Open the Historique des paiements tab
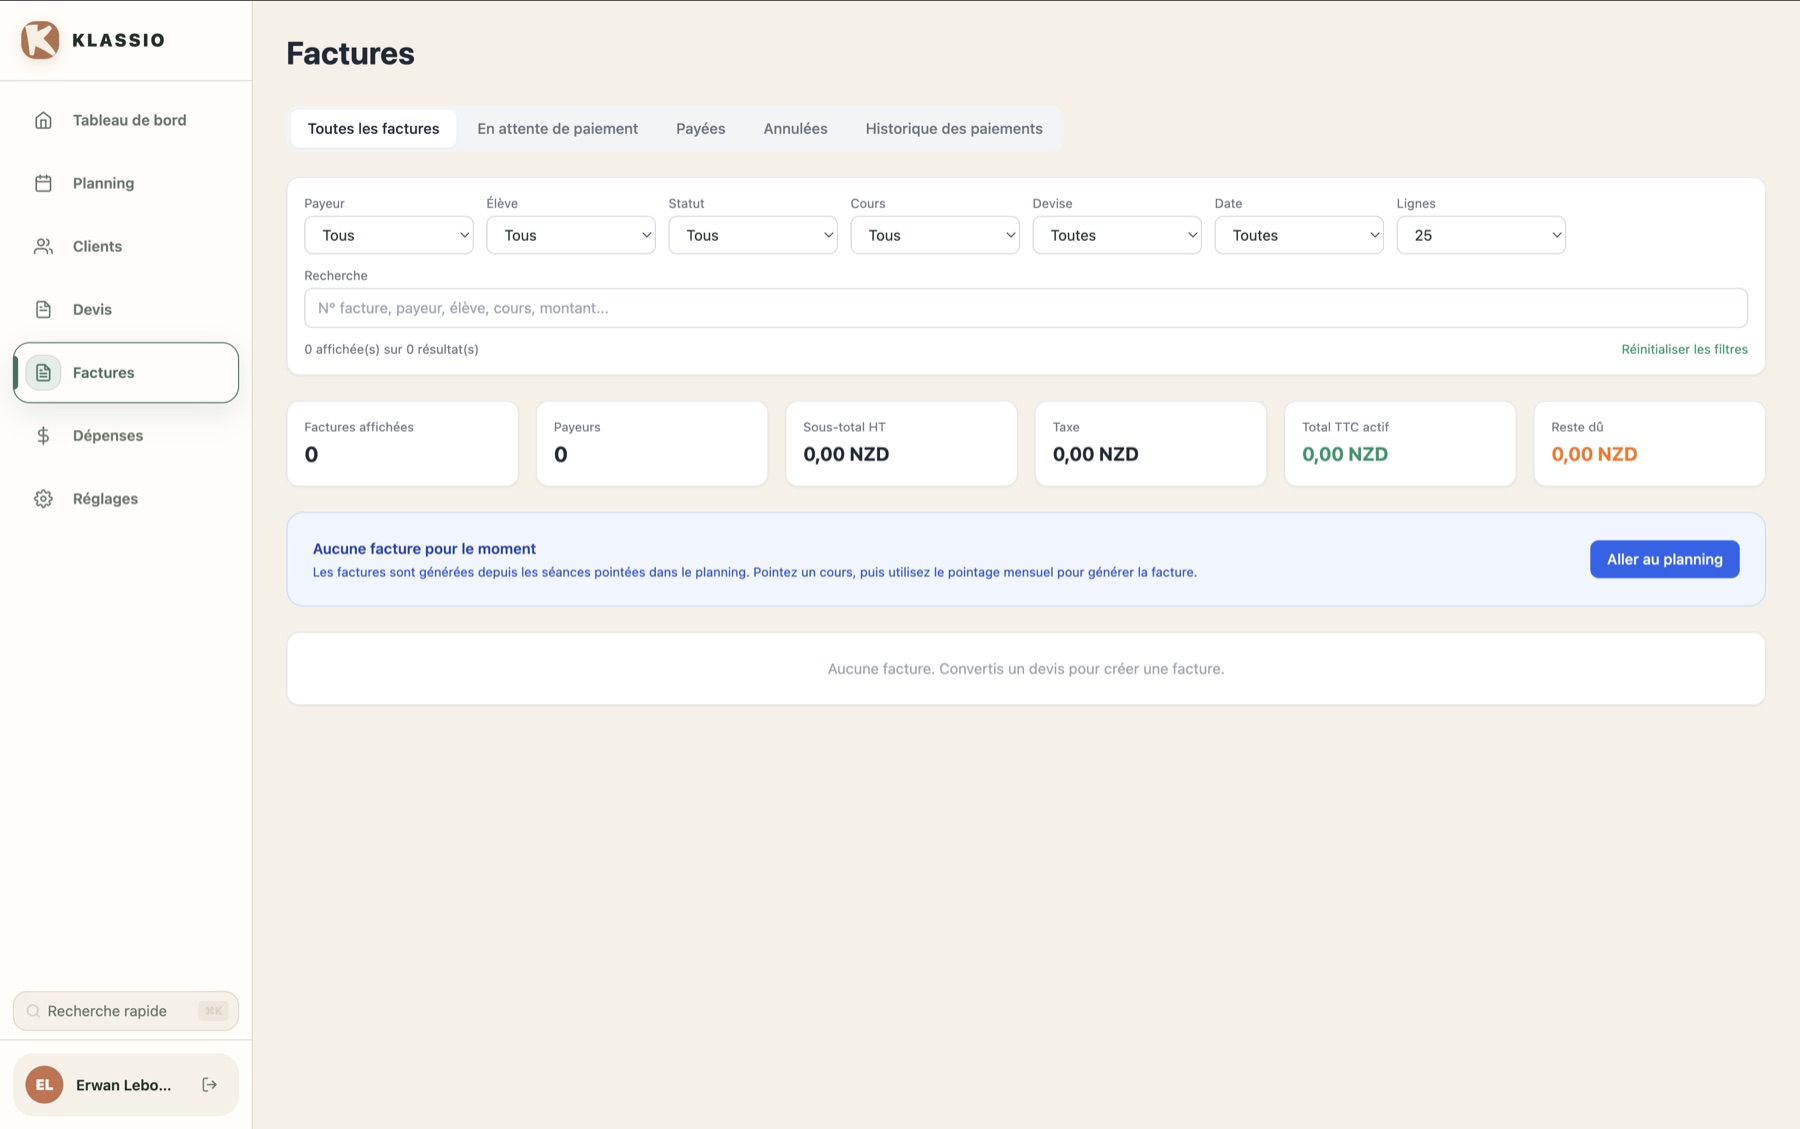1800x1129 pixels. coord(954,128)
